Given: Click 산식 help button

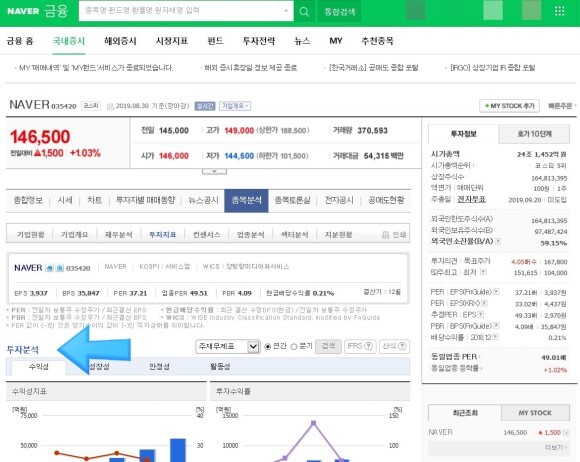Looking at the screenshot, I should click(394, 346).
